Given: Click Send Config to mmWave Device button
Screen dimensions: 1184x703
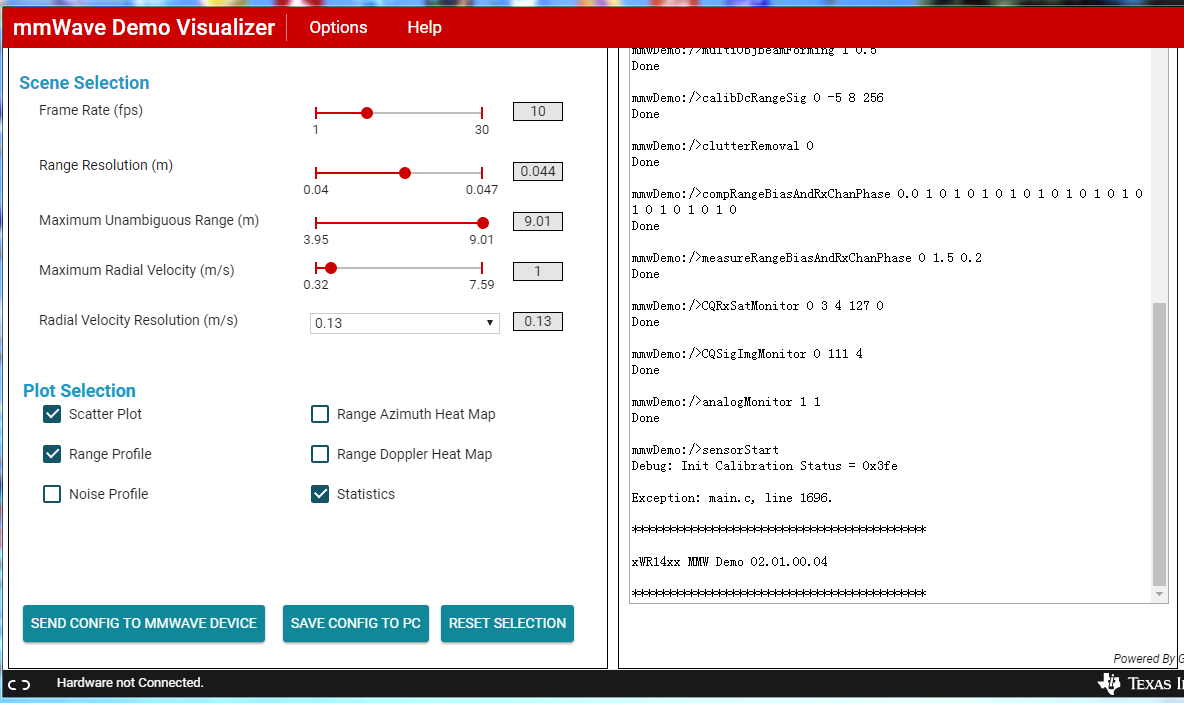Looking at the screenshot, I should [x=143, y=624].
